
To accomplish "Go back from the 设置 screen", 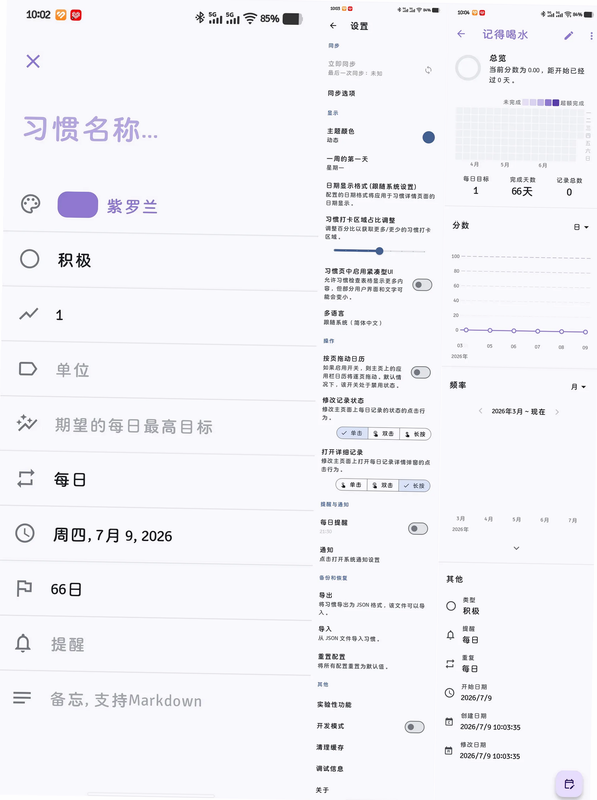I will [x=333, y=26].
